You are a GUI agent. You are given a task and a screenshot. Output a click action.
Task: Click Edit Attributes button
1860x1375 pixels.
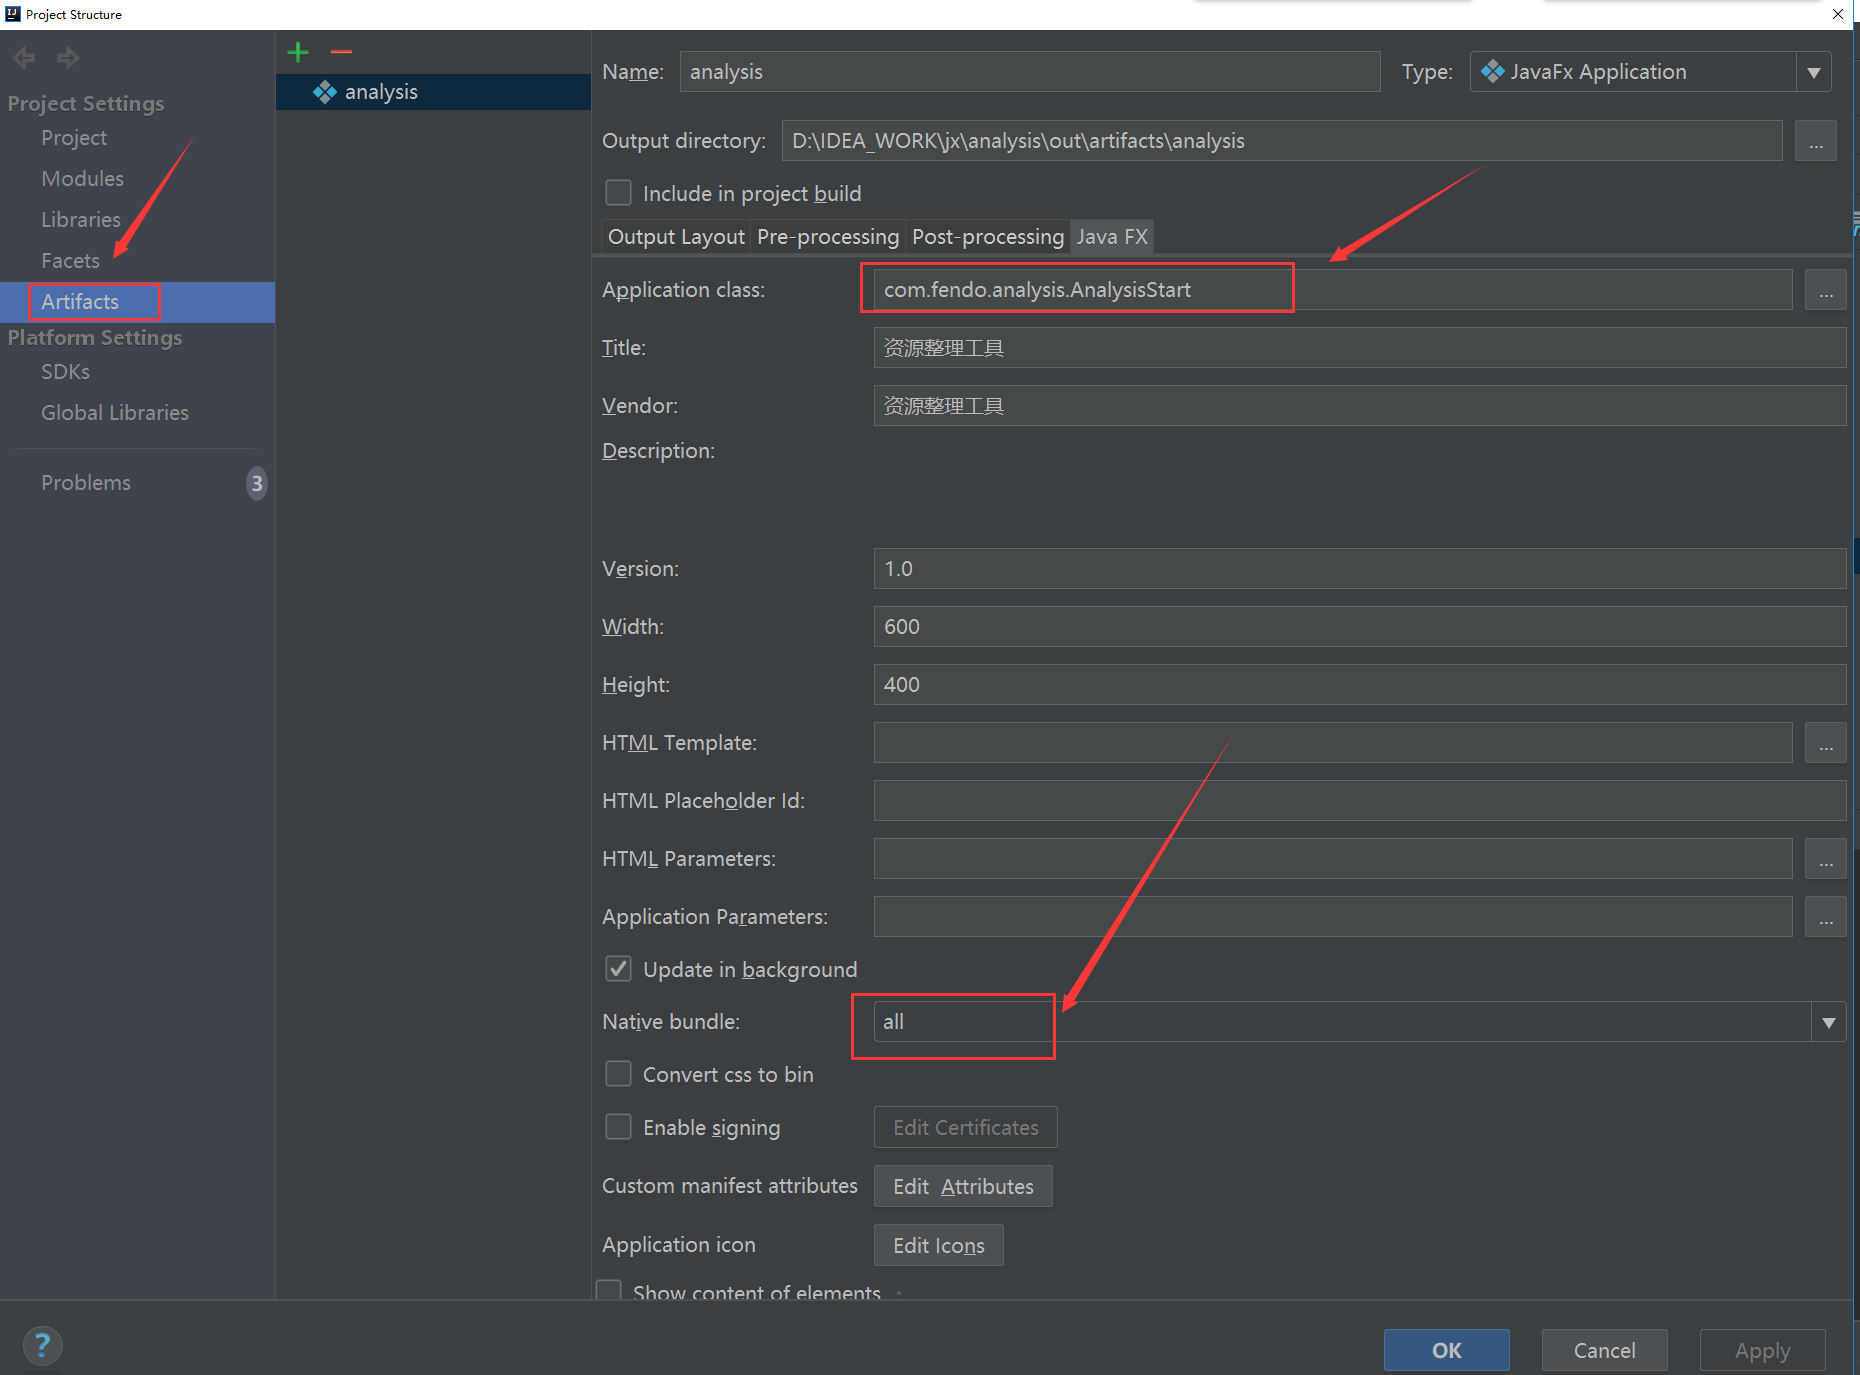click(963, 1186)
